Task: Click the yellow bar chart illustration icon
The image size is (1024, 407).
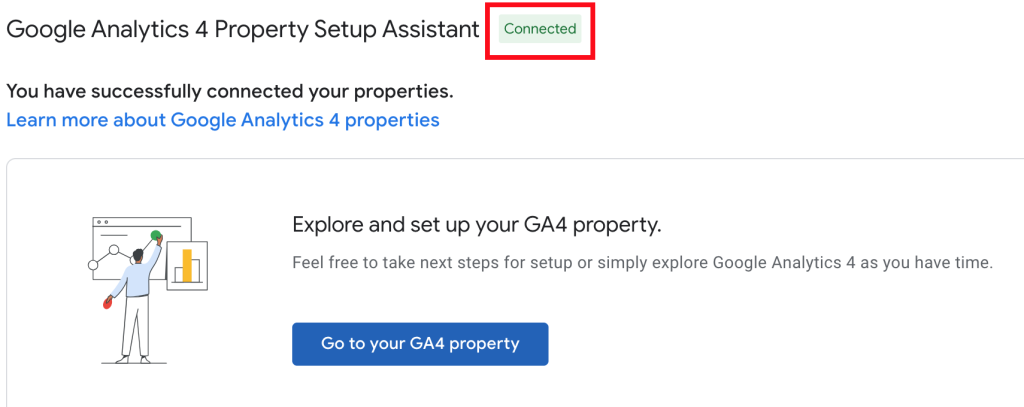Action: (187, 265)
